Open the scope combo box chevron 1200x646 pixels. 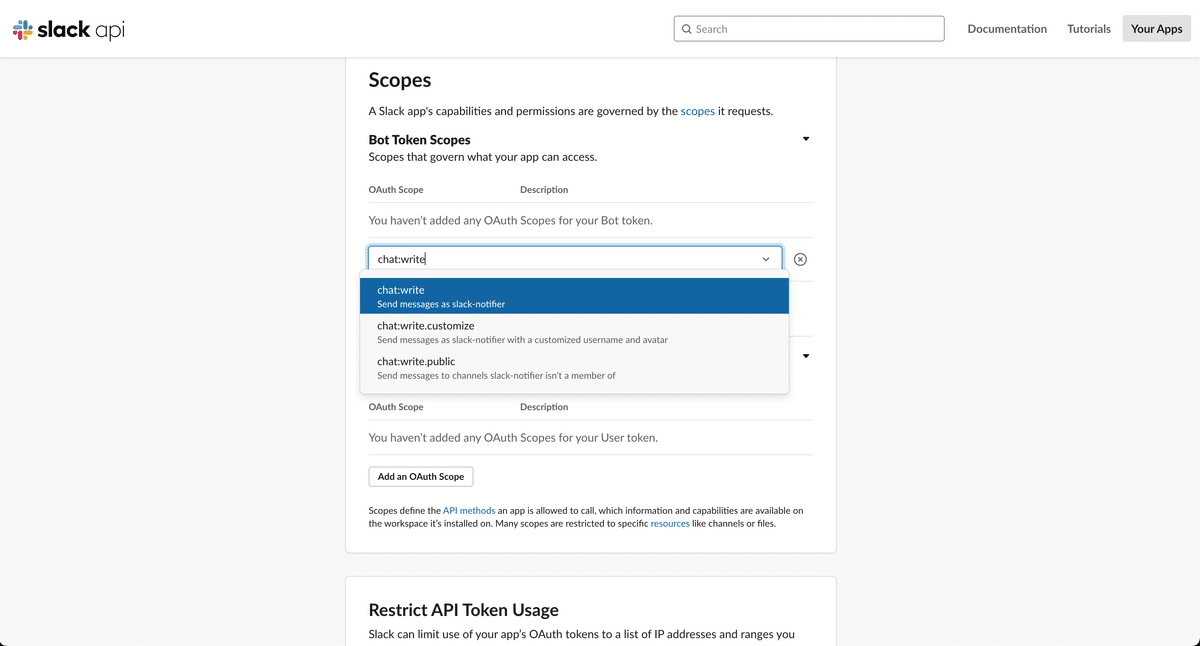(x=766, y=259)
